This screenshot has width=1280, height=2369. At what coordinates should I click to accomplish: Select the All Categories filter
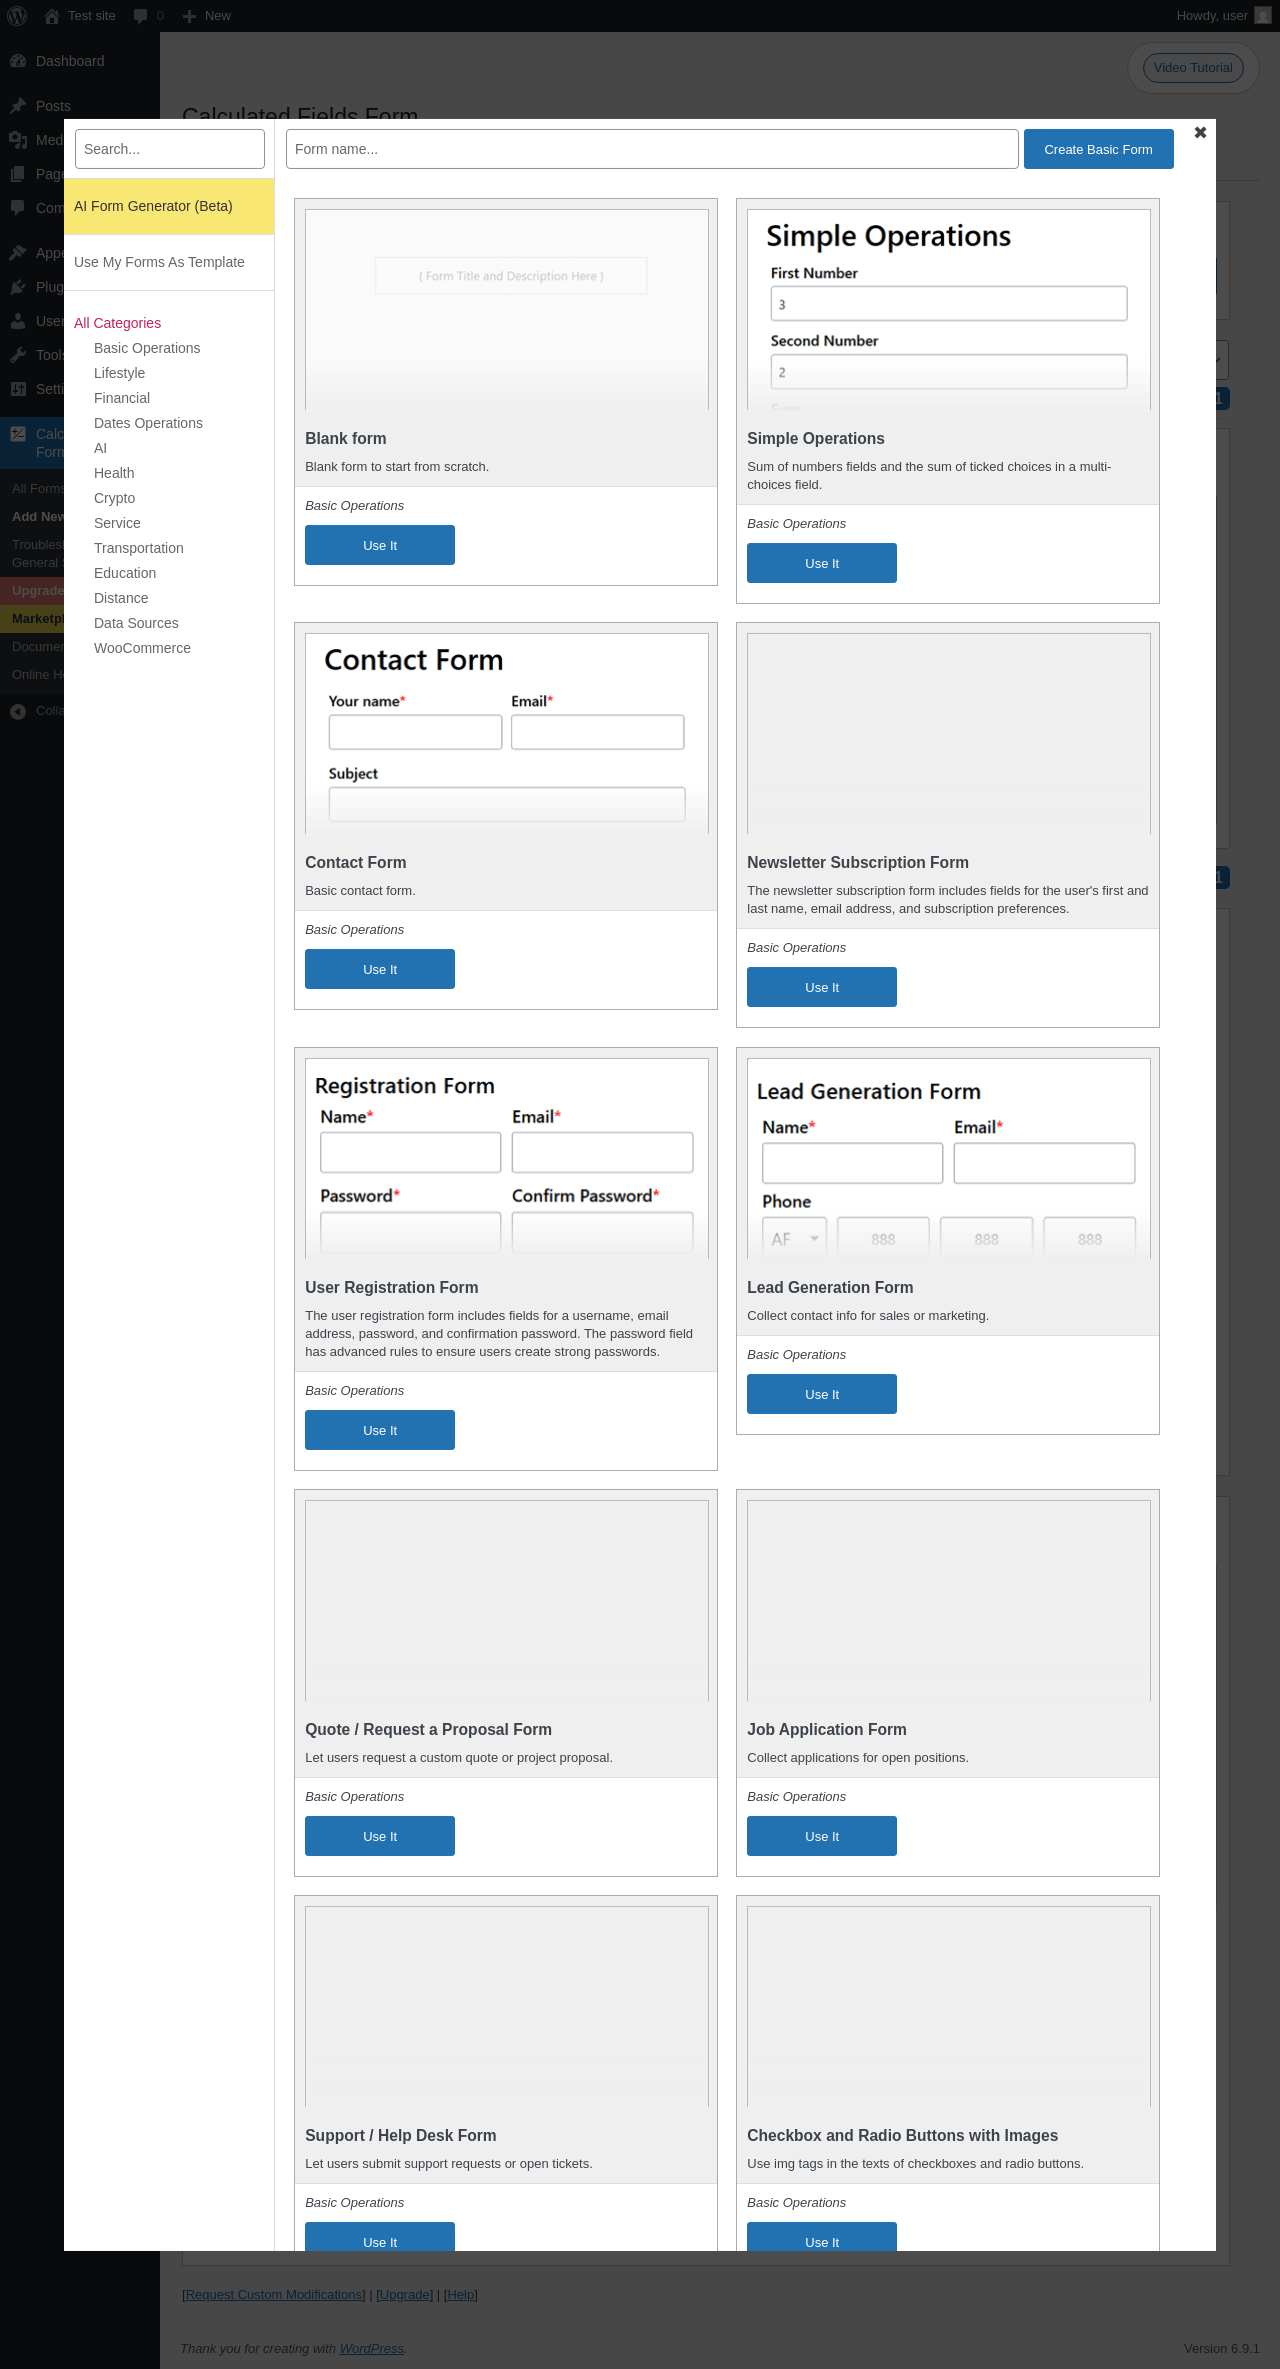click(117, 323)
